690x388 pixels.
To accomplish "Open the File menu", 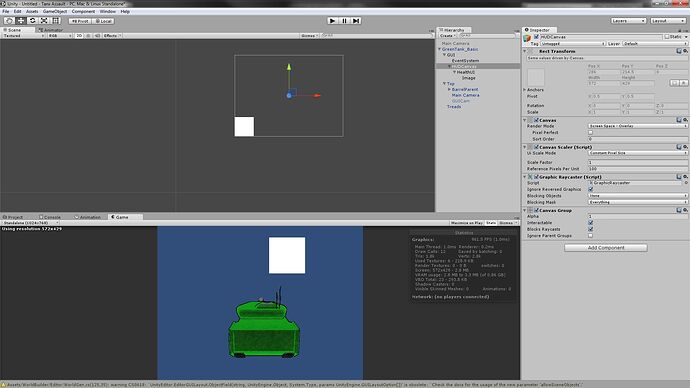I will [x=6, y=11].
